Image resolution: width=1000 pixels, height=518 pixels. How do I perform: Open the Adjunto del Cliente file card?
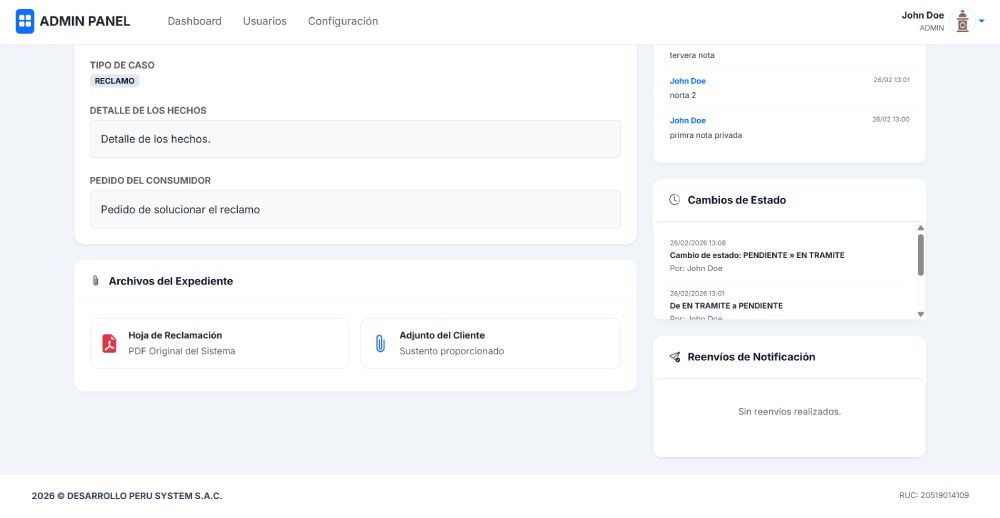[490, 343]
